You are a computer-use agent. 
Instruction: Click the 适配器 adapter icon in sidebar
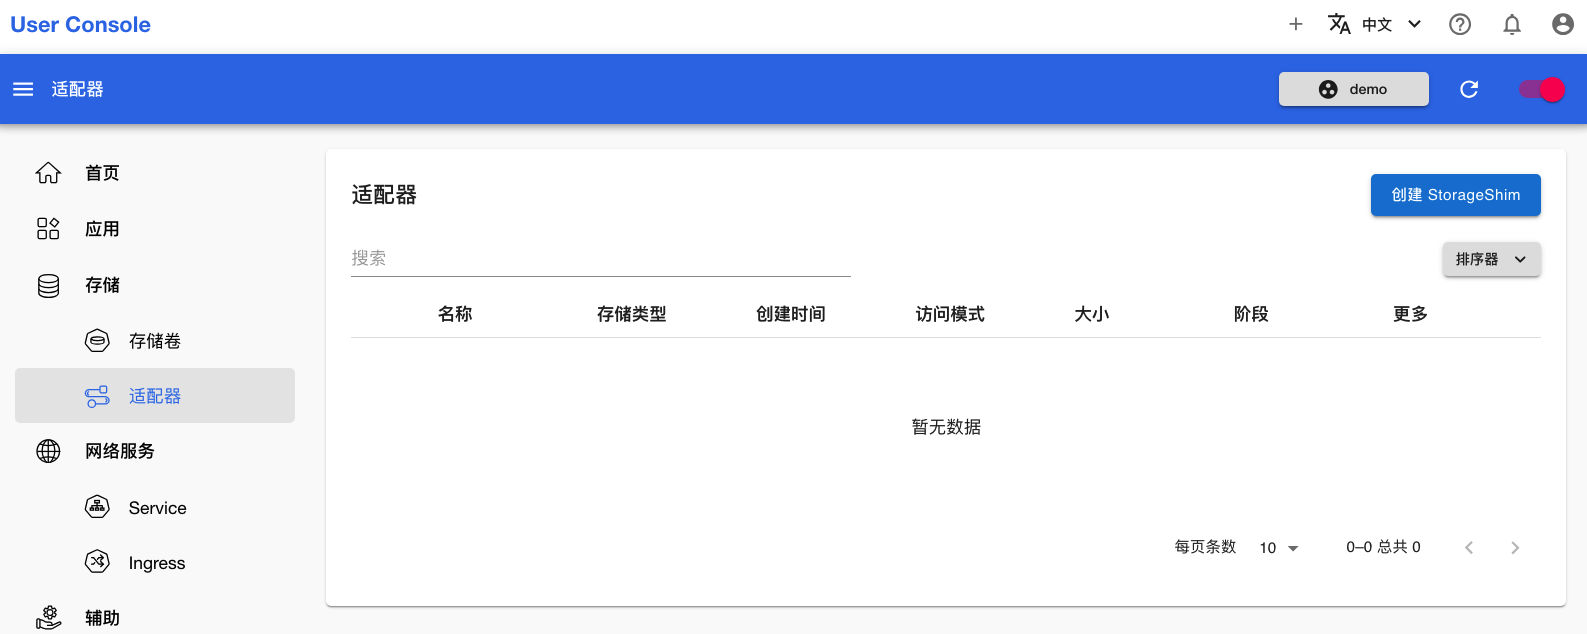[x=97, y=396]
